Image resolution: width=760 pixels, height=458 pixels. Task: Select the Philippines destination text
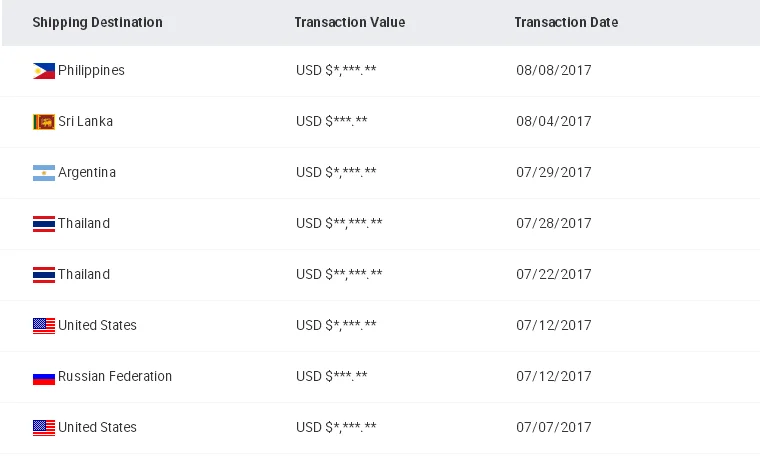point(91,71)
